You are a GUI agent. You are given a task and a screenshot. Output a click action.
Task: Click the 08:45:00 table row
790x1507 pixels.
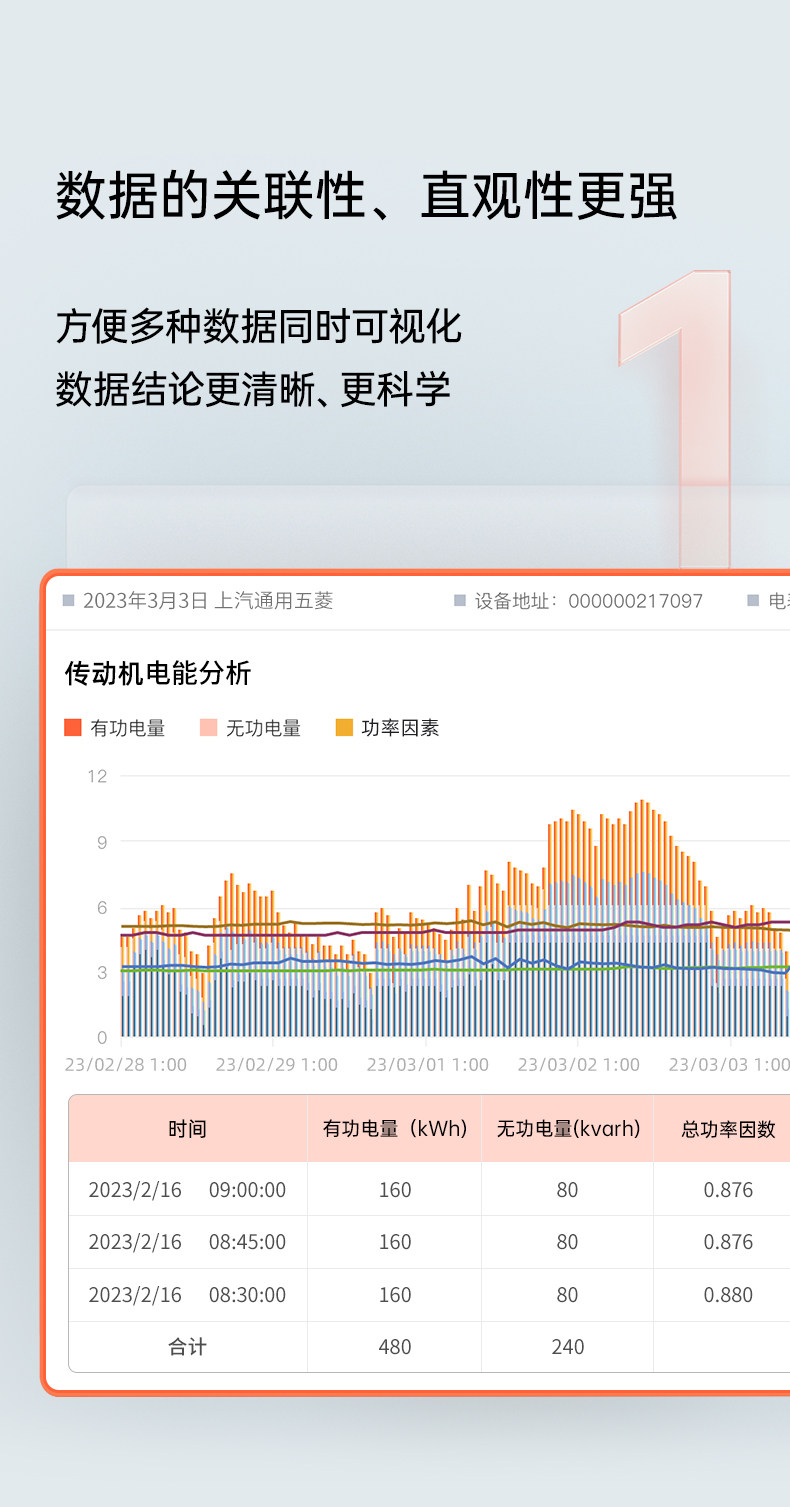(429, 1242)
